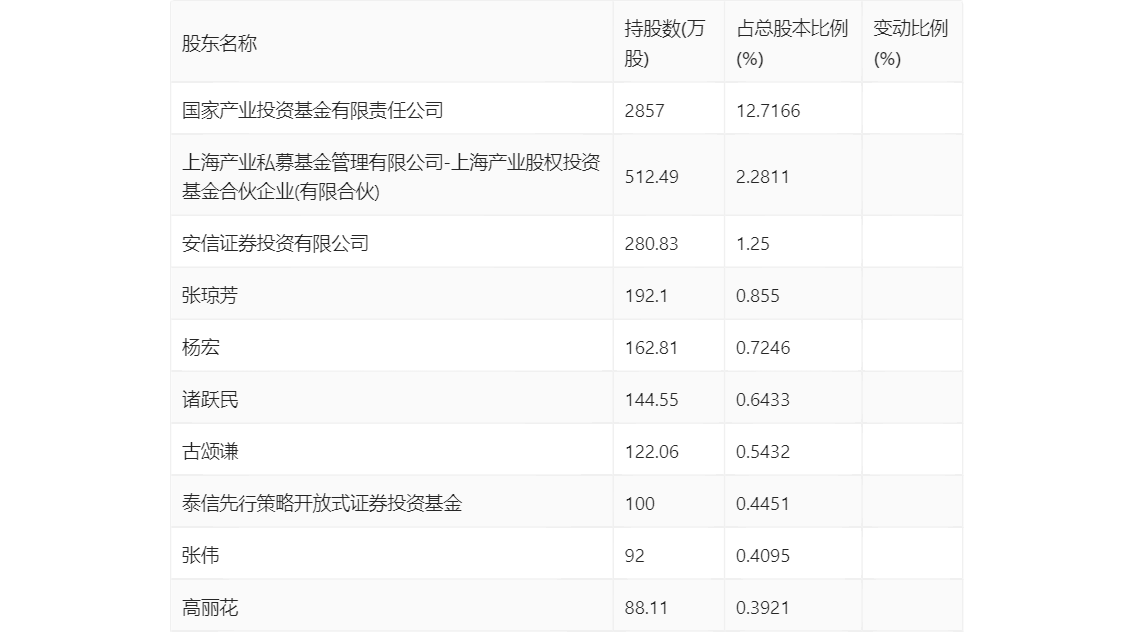
Task: Select the 占总股本比例(%) column header
Action: (792, 43)
